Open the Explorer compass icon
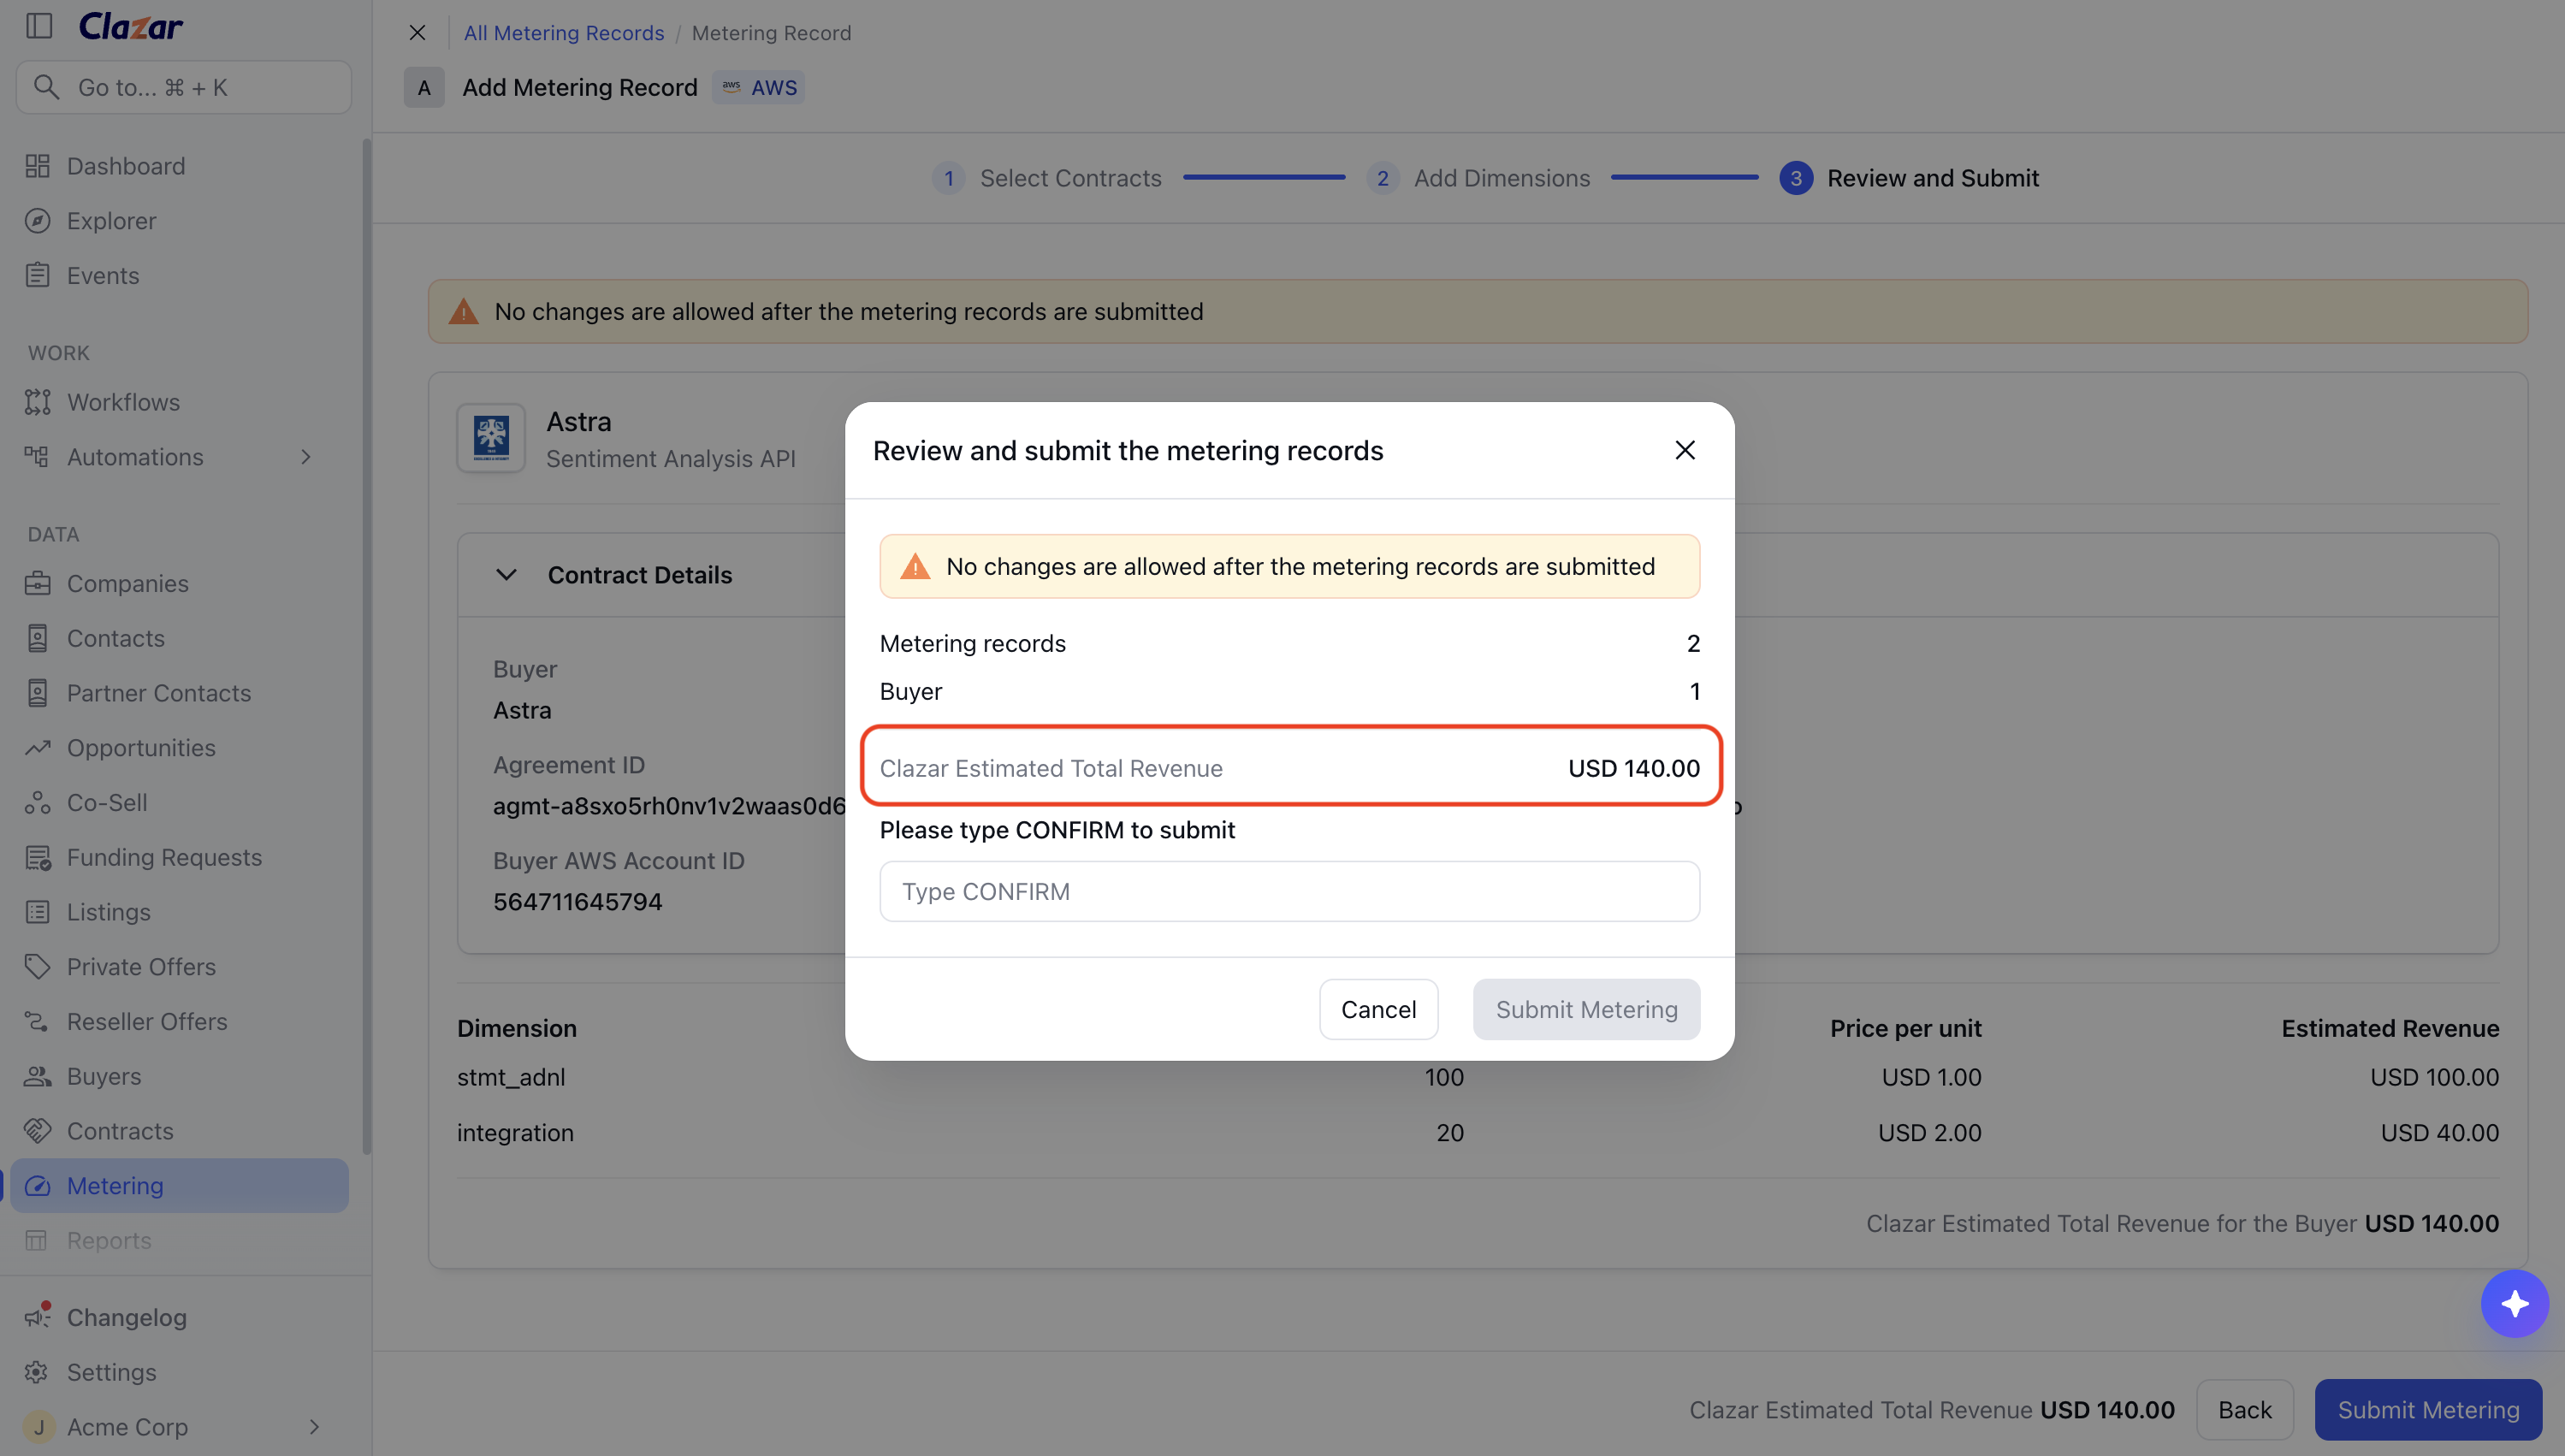Screen dimensions: 2565x1456 click(38, 221)
